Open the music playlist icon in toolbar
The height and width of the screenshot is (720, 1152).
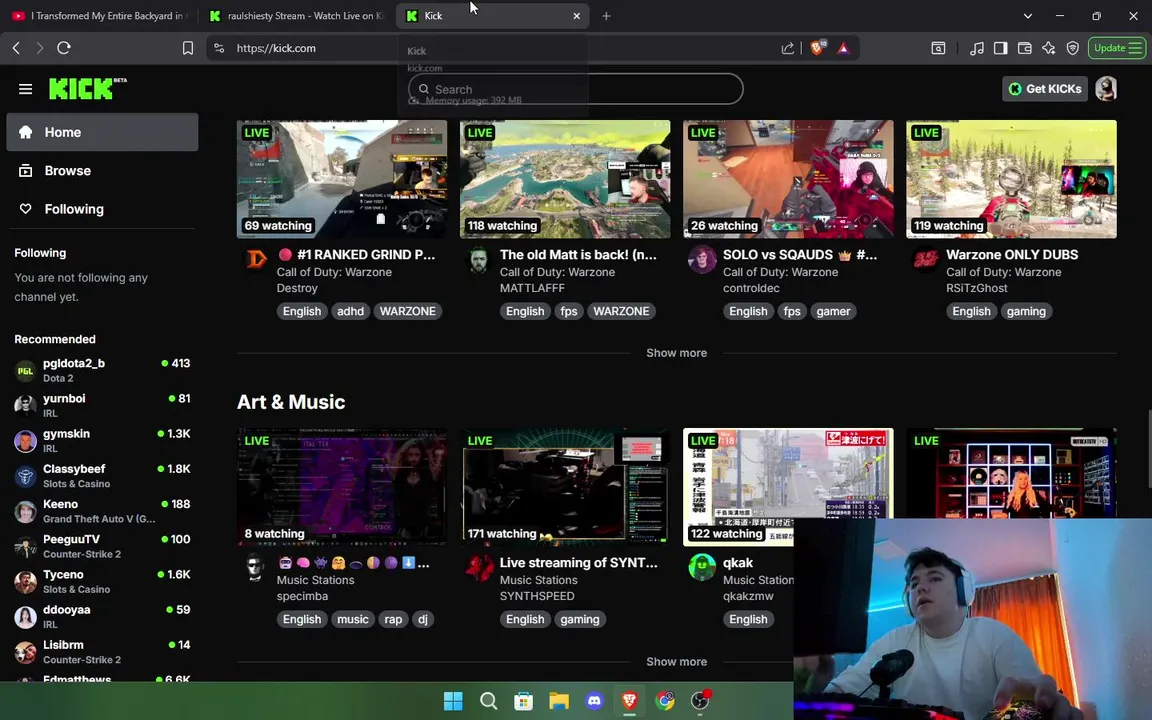pos(976,48)
